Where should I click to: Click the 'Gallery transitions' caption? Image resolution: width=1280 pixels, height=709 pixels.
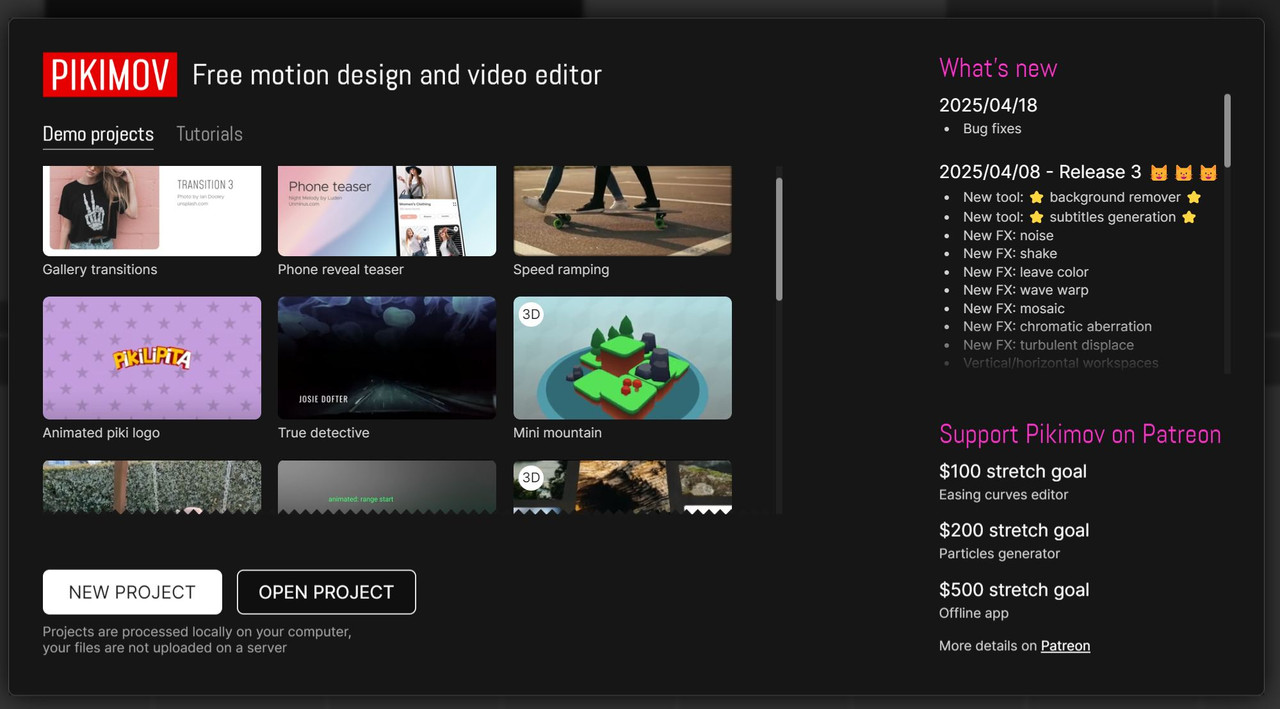(100, 270)
